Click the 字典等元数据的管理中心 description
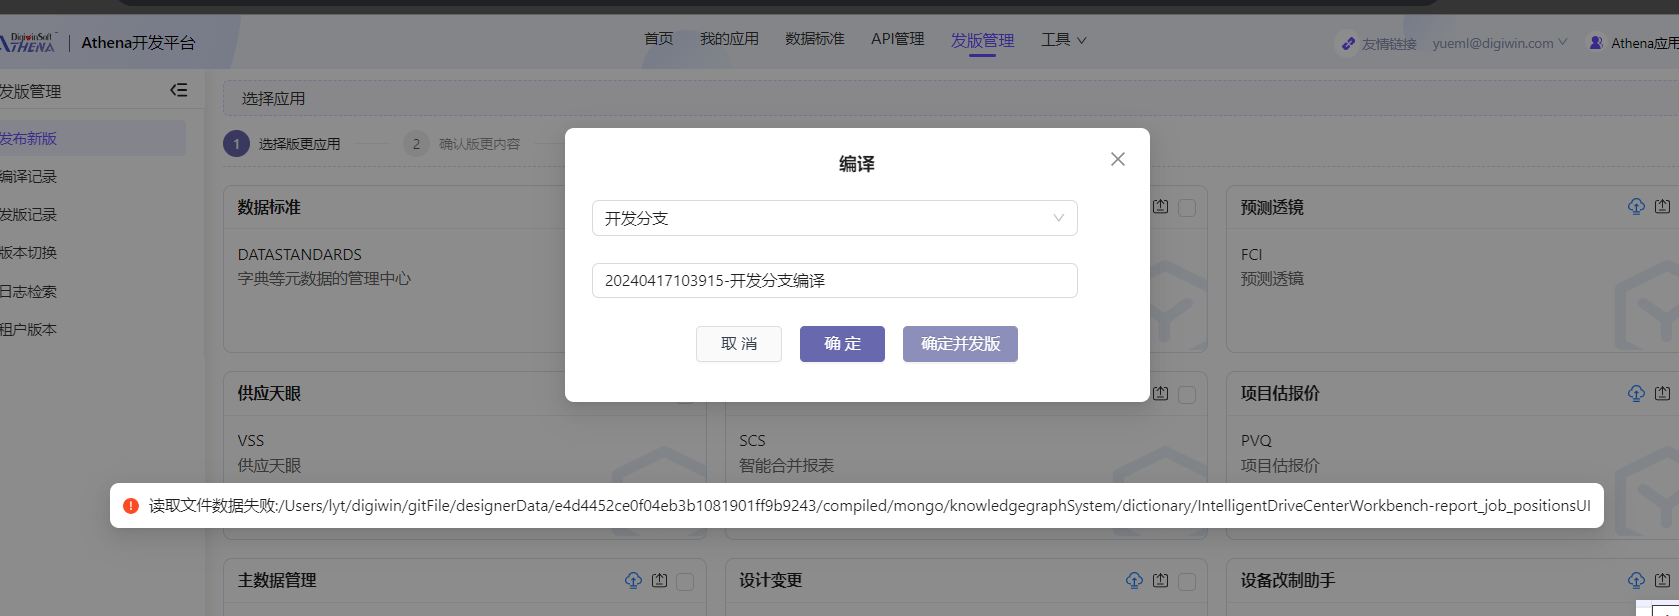Screen dimensions: 1679x616 click(x=324, y=279)
